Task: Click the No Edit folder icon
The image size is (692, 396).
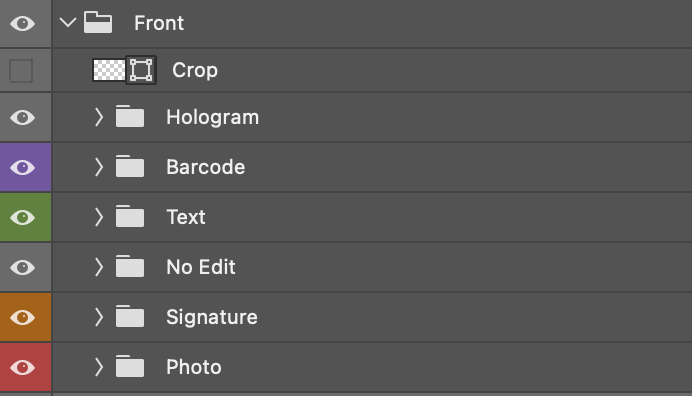Action: click(x=130, y=266)
